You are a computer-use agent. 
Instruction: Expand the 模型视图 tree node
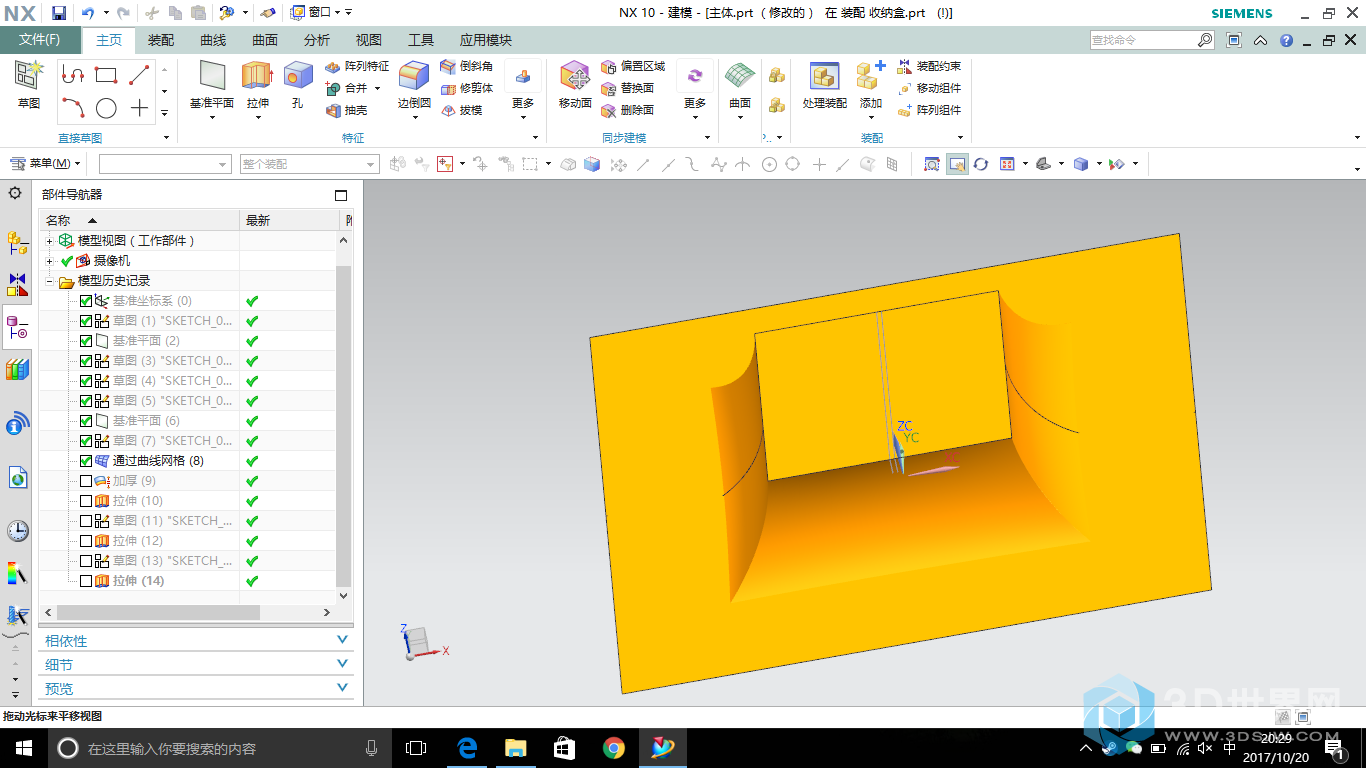click(50, 241)
